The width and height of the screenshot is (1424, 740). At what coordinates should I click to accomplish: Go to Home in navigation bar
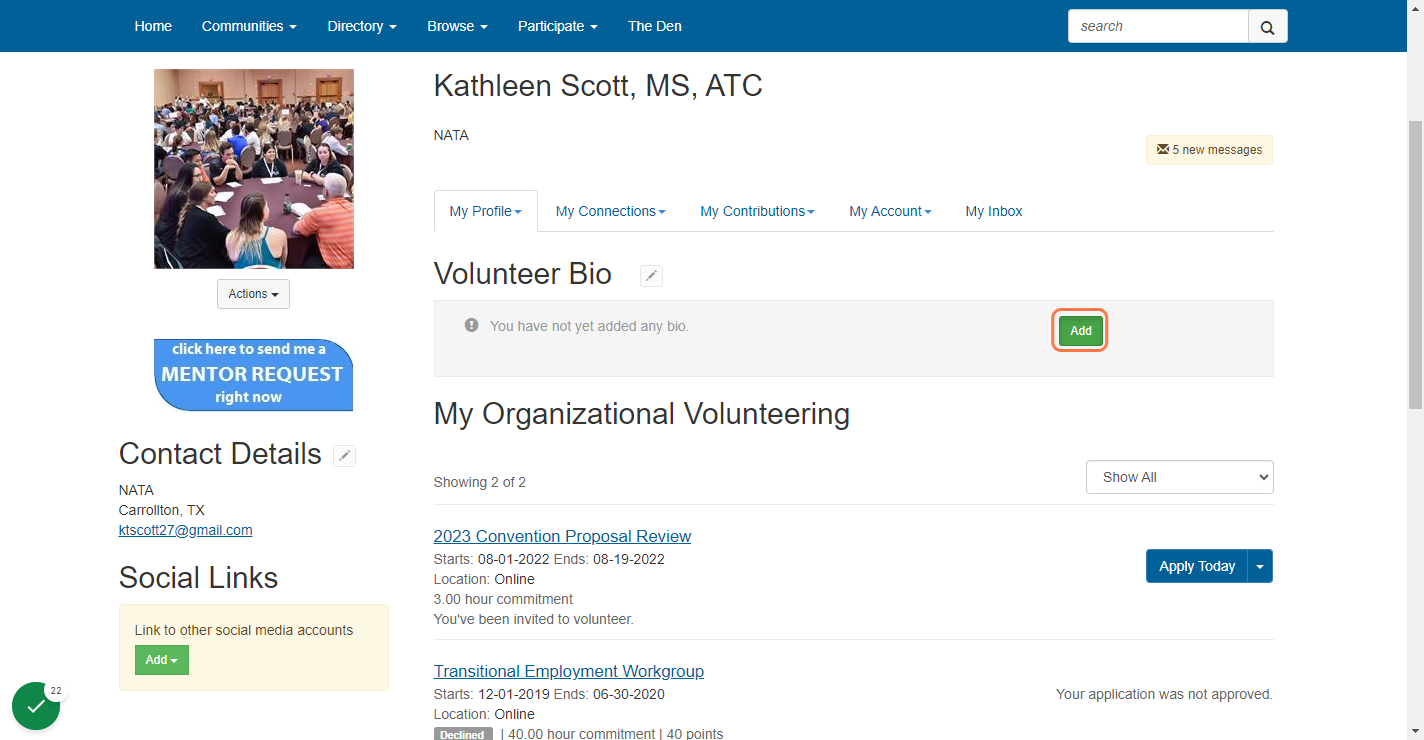[x=153, y=26]
